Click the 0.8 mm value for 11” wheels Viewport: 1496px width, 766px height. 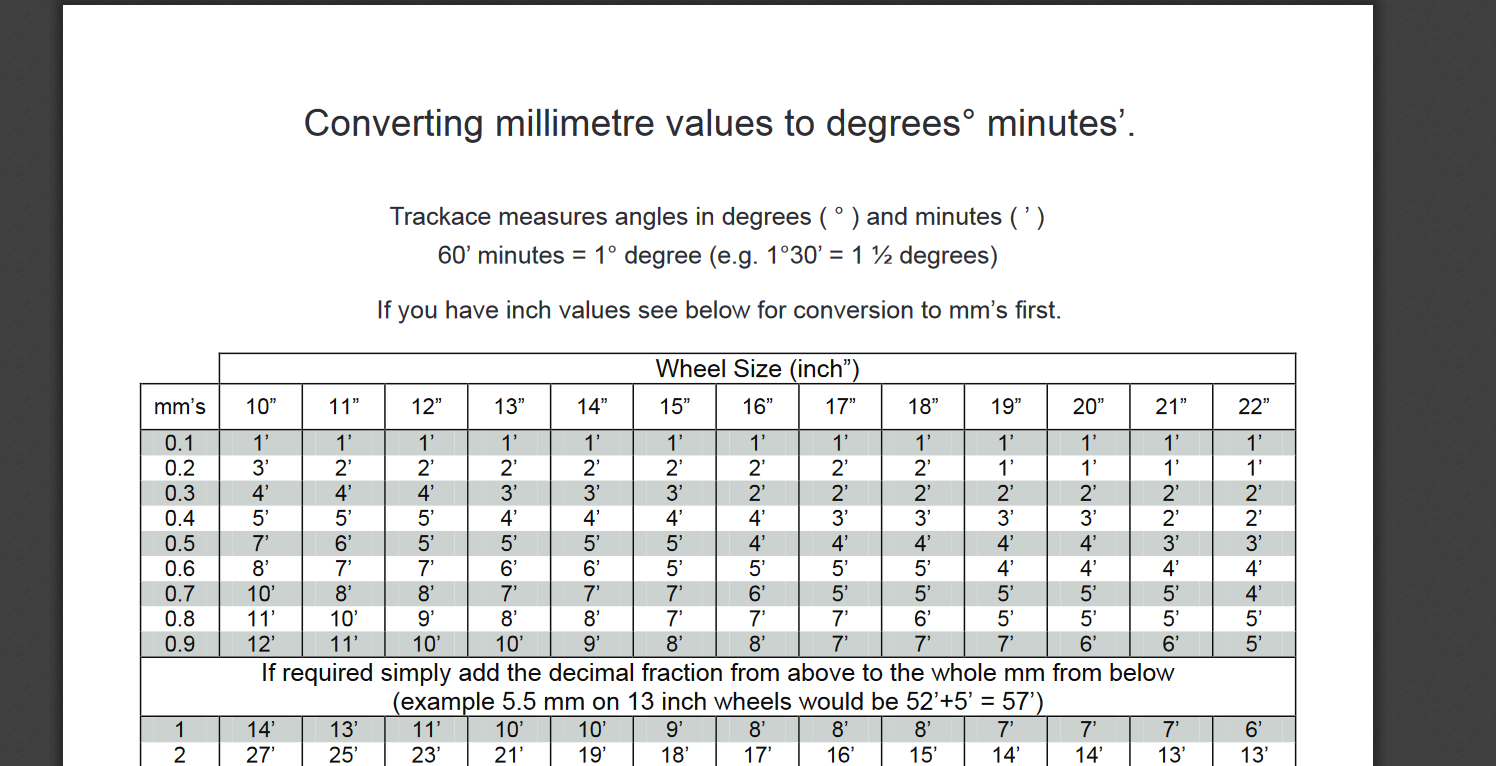[x=343, y=619]
